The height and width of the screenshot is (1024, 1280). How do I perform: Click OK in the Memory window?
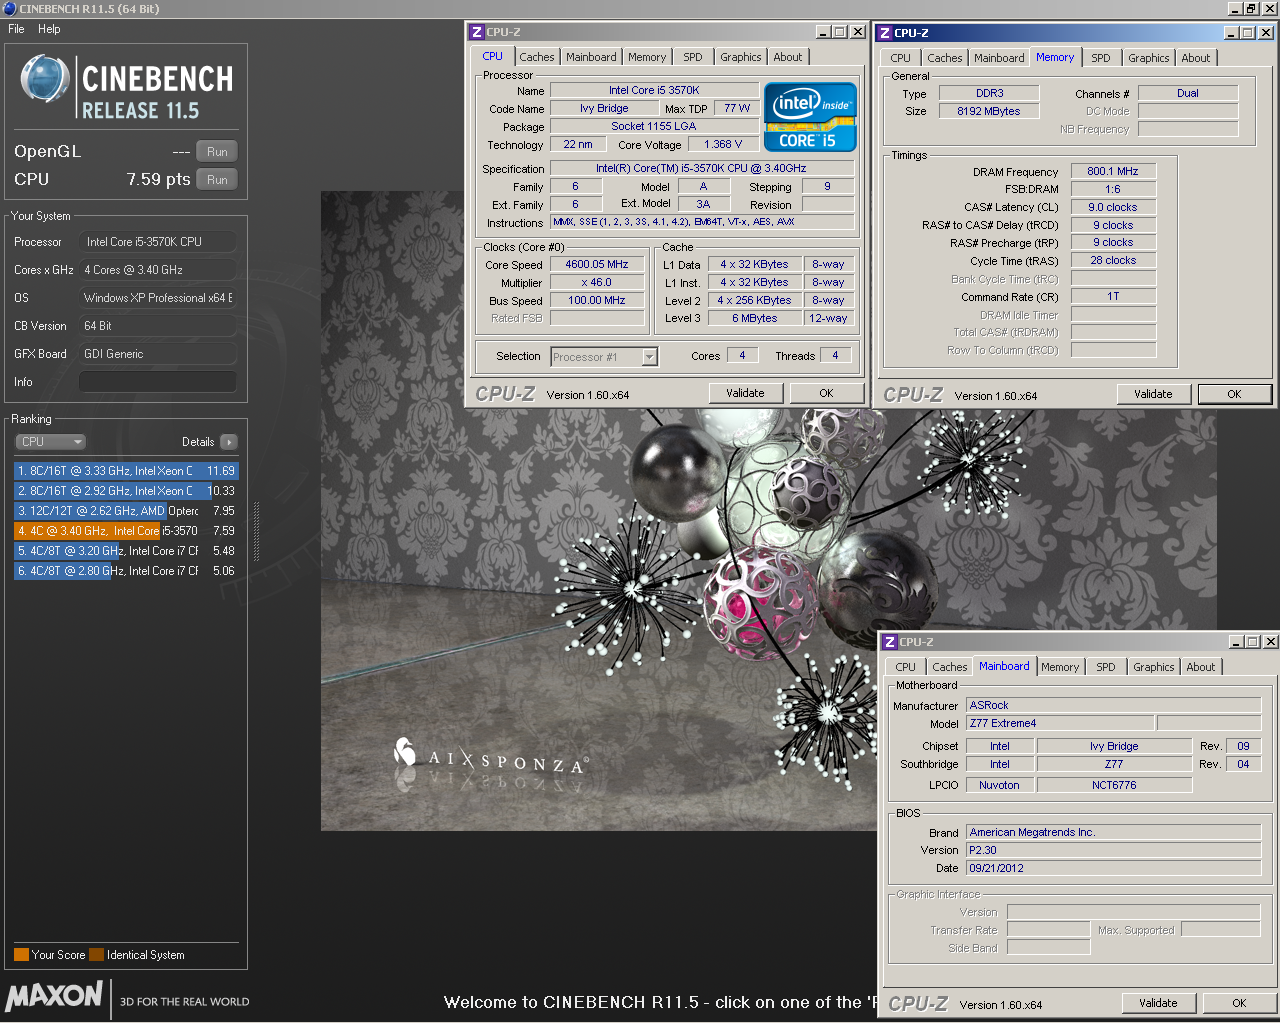1234,394
